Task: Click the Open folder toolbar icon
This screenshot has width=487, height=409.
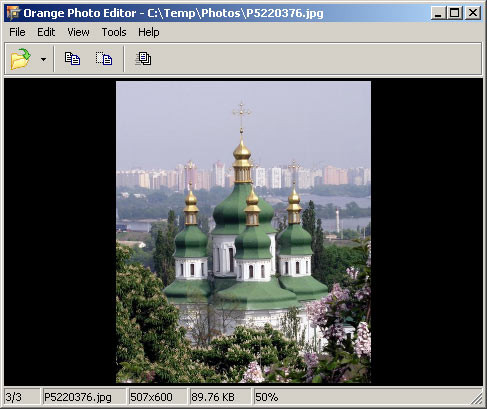Action: pos(21,59)
